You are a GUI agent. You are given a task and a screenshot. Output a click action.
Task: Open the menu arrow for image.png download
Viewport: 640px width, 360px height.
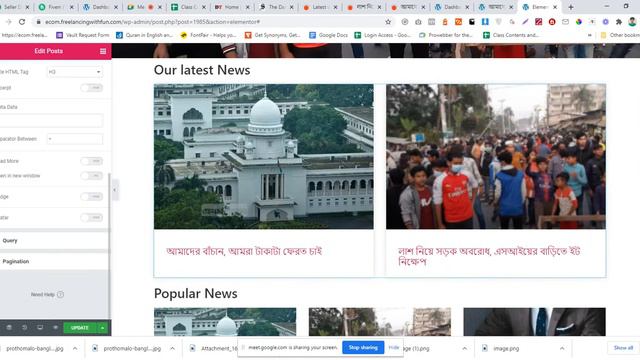coord(562,348)
